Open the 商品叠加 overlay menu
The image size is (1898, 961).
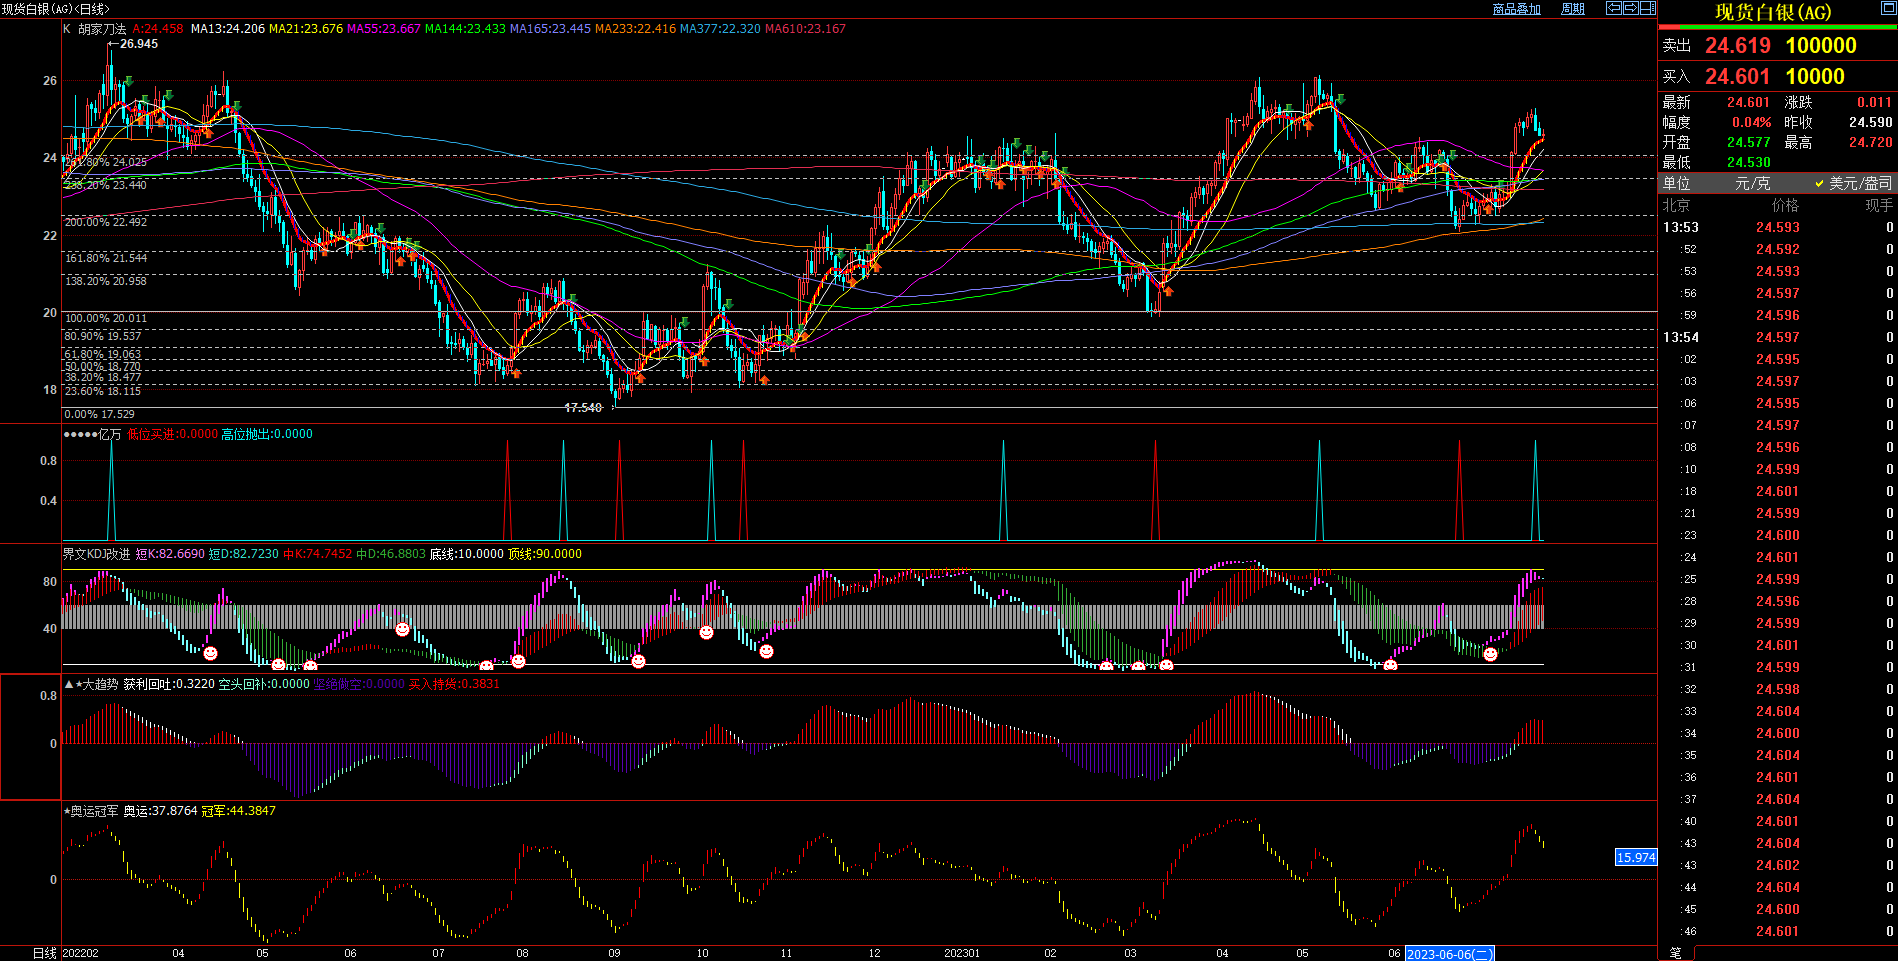point(1516,9)
